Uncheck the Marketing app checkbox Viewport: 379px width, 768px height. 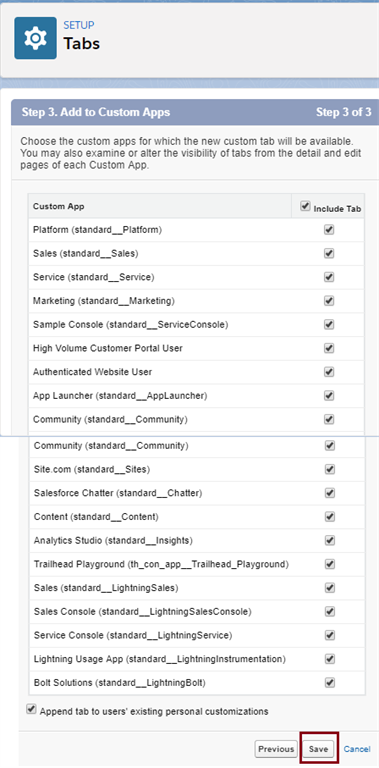coord(329,301)
